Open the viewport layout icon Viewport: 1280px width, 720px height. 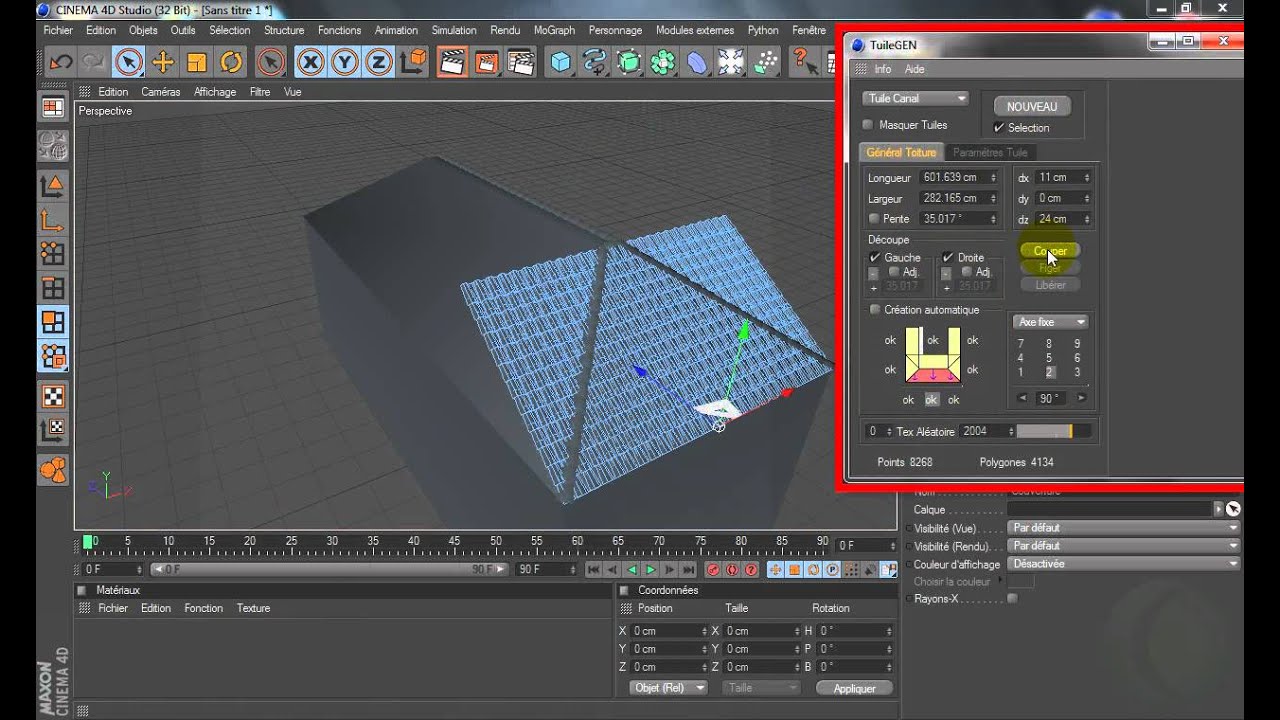[x=53, y=108]
